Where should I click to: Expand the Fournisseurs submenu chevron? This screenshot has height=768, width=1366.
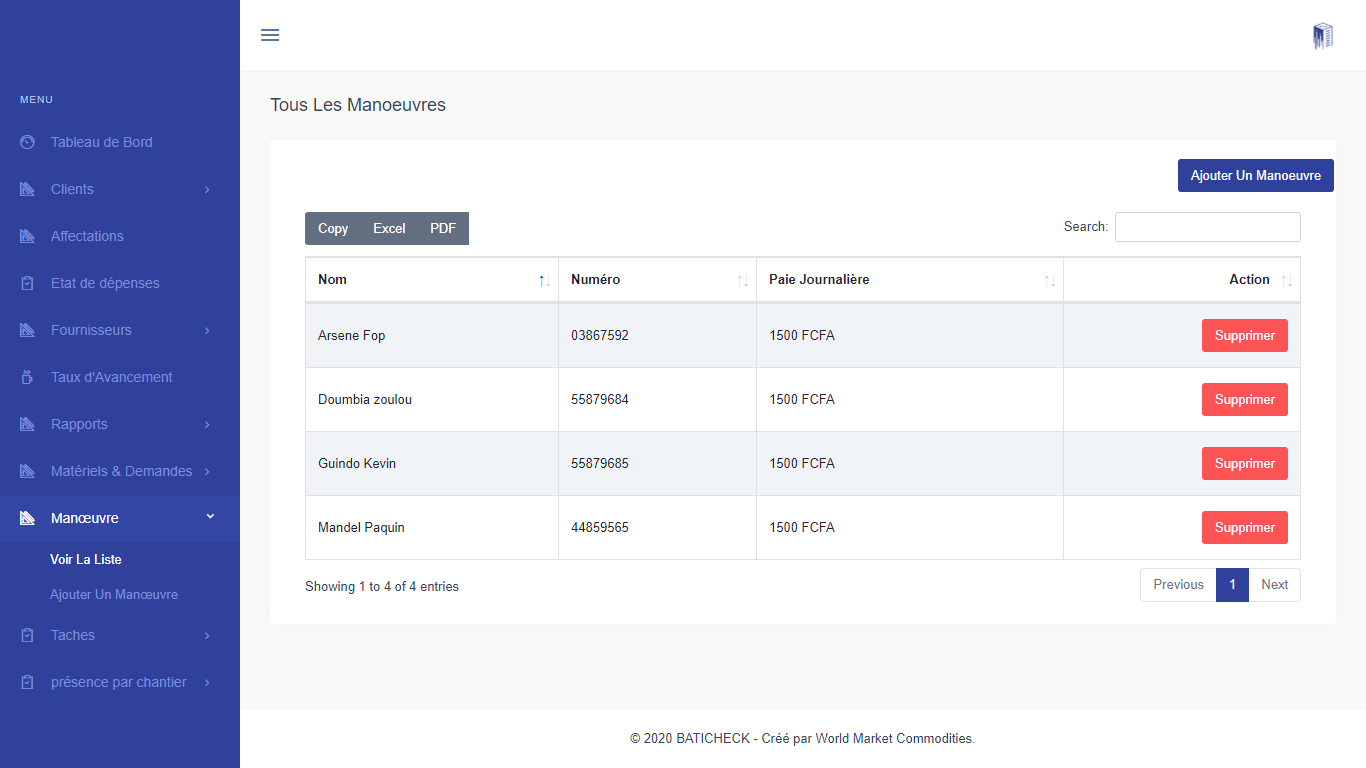click(207, 331)
